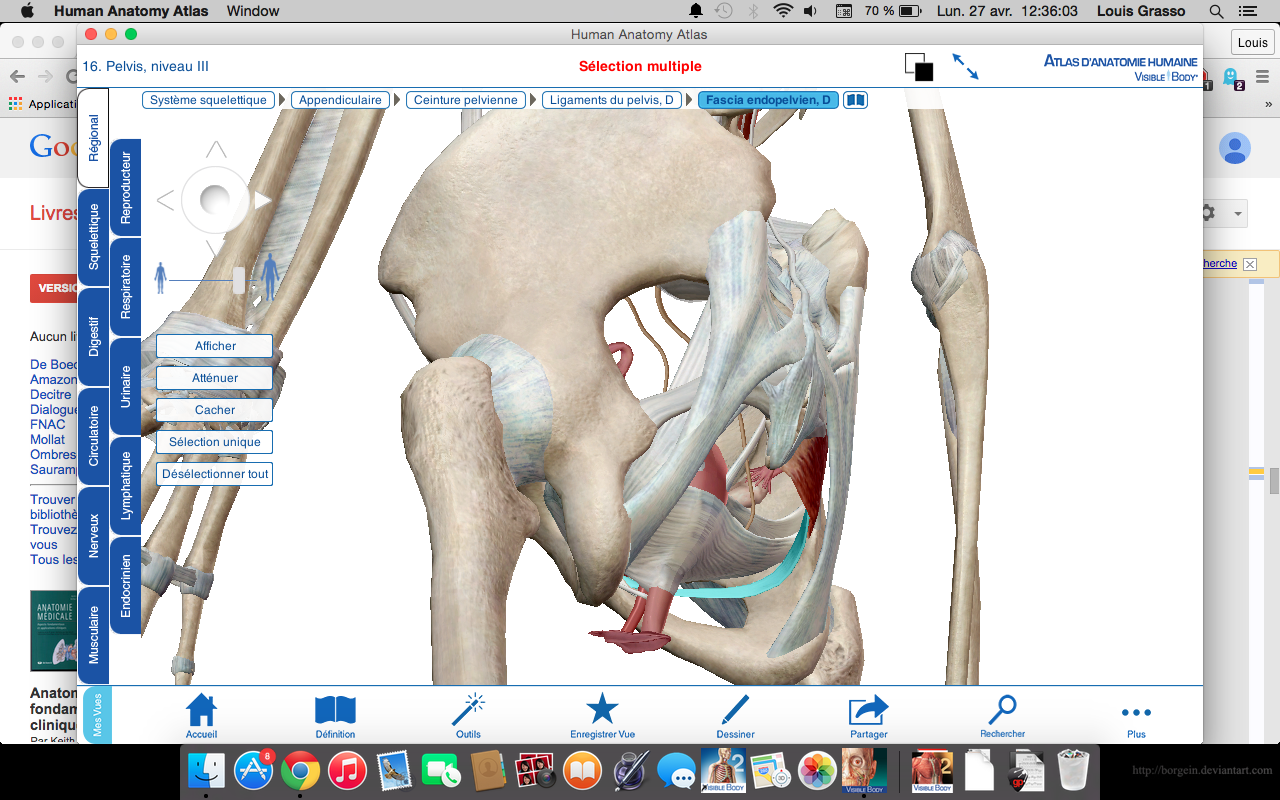
Task: Switch to the Circulatoire system tab
Action: pos(94,436)
